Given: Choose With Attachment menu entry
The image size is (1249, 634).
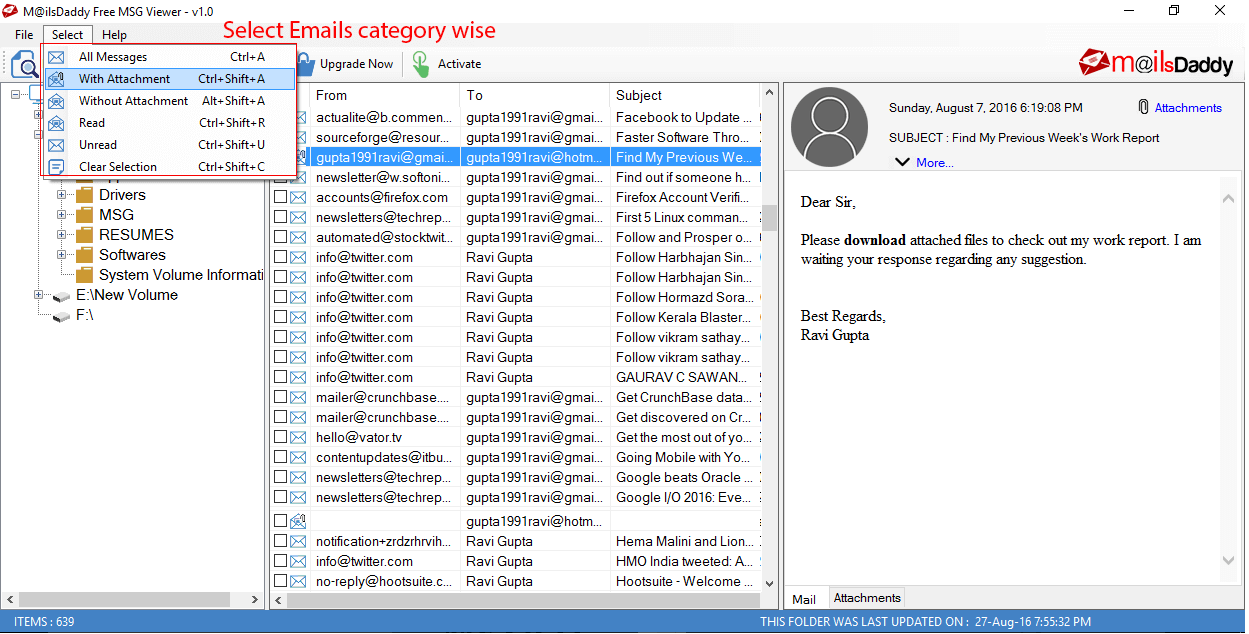Looking at the screenshot, I should [x=169, y=79].
